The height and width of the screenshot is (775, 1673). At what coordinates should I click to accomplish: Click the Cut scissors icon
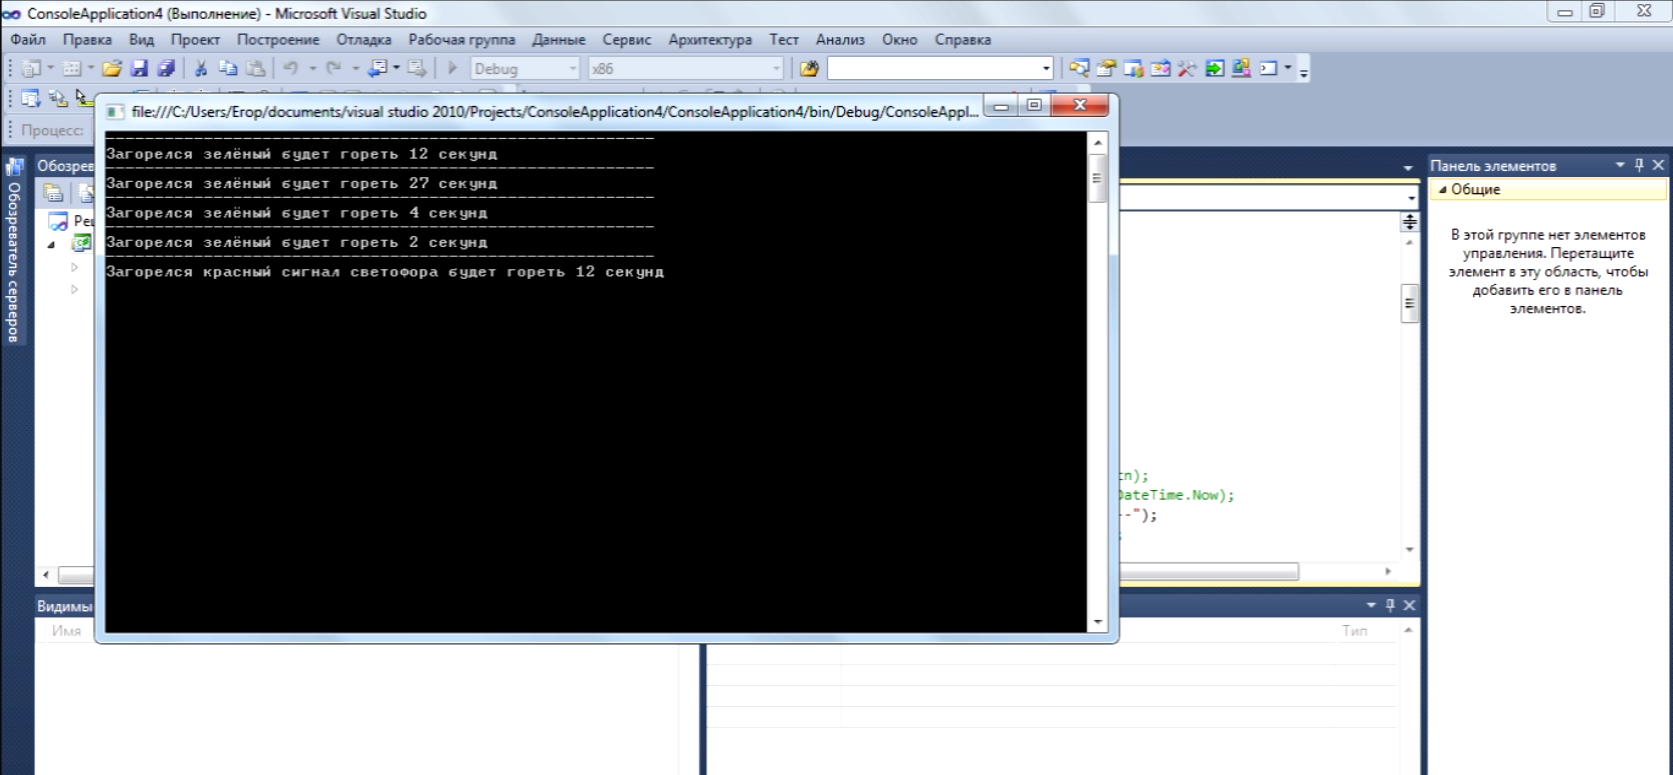coord(201,69)
